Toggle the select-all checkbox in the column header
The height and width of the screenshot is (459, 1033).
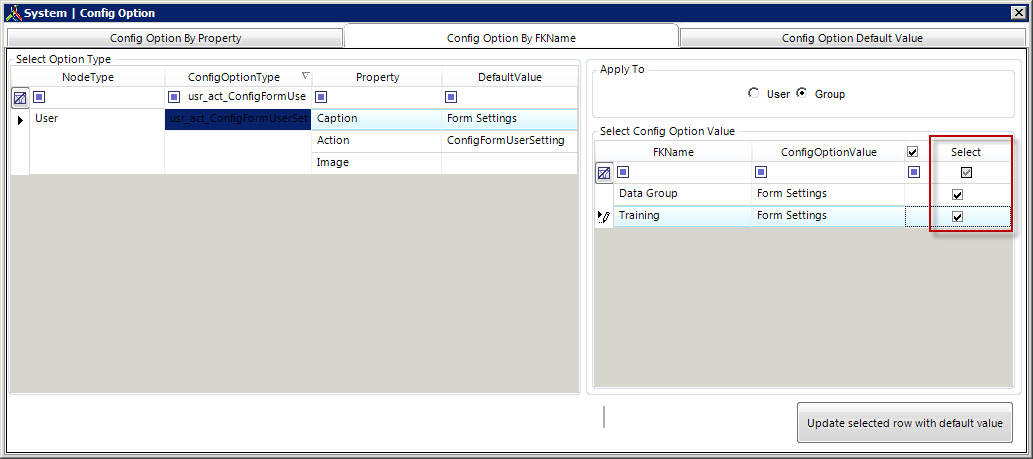tap(911, 152)
